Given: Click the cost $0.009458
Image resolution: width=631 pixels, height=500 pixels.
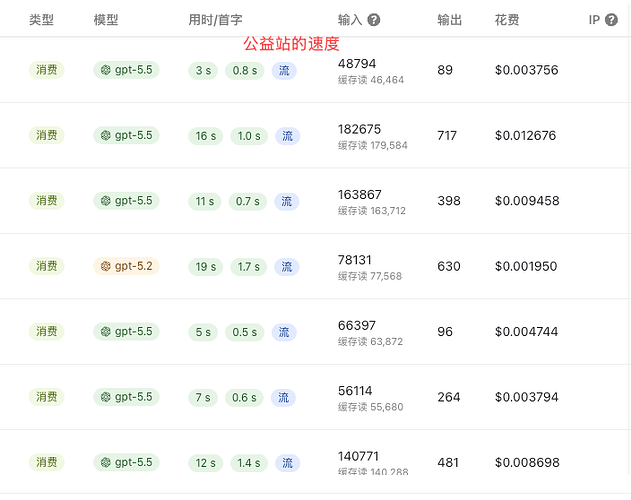Looking at the screenshot, I should 527,200.
